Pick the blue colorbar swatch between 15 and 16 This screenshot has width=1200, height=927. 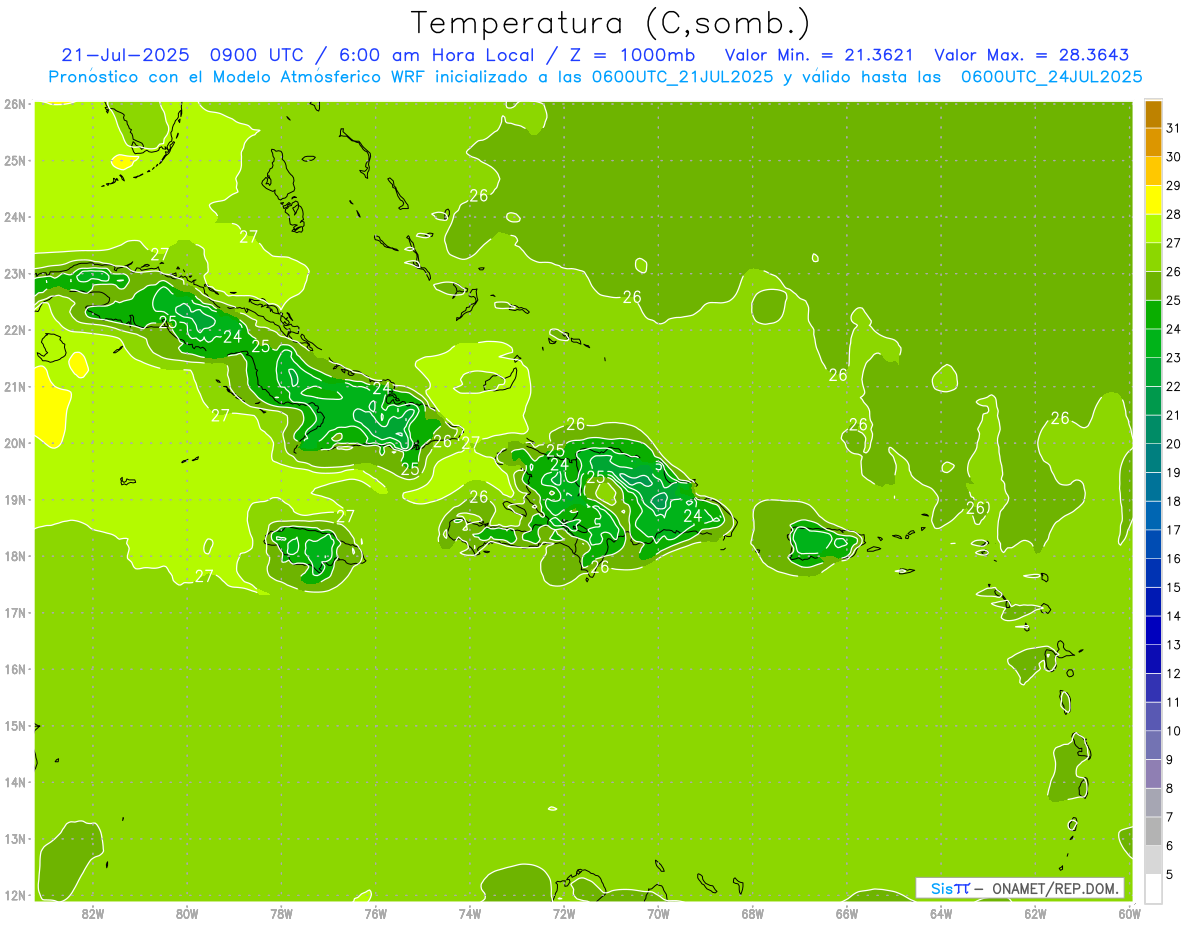(1153, 573)
